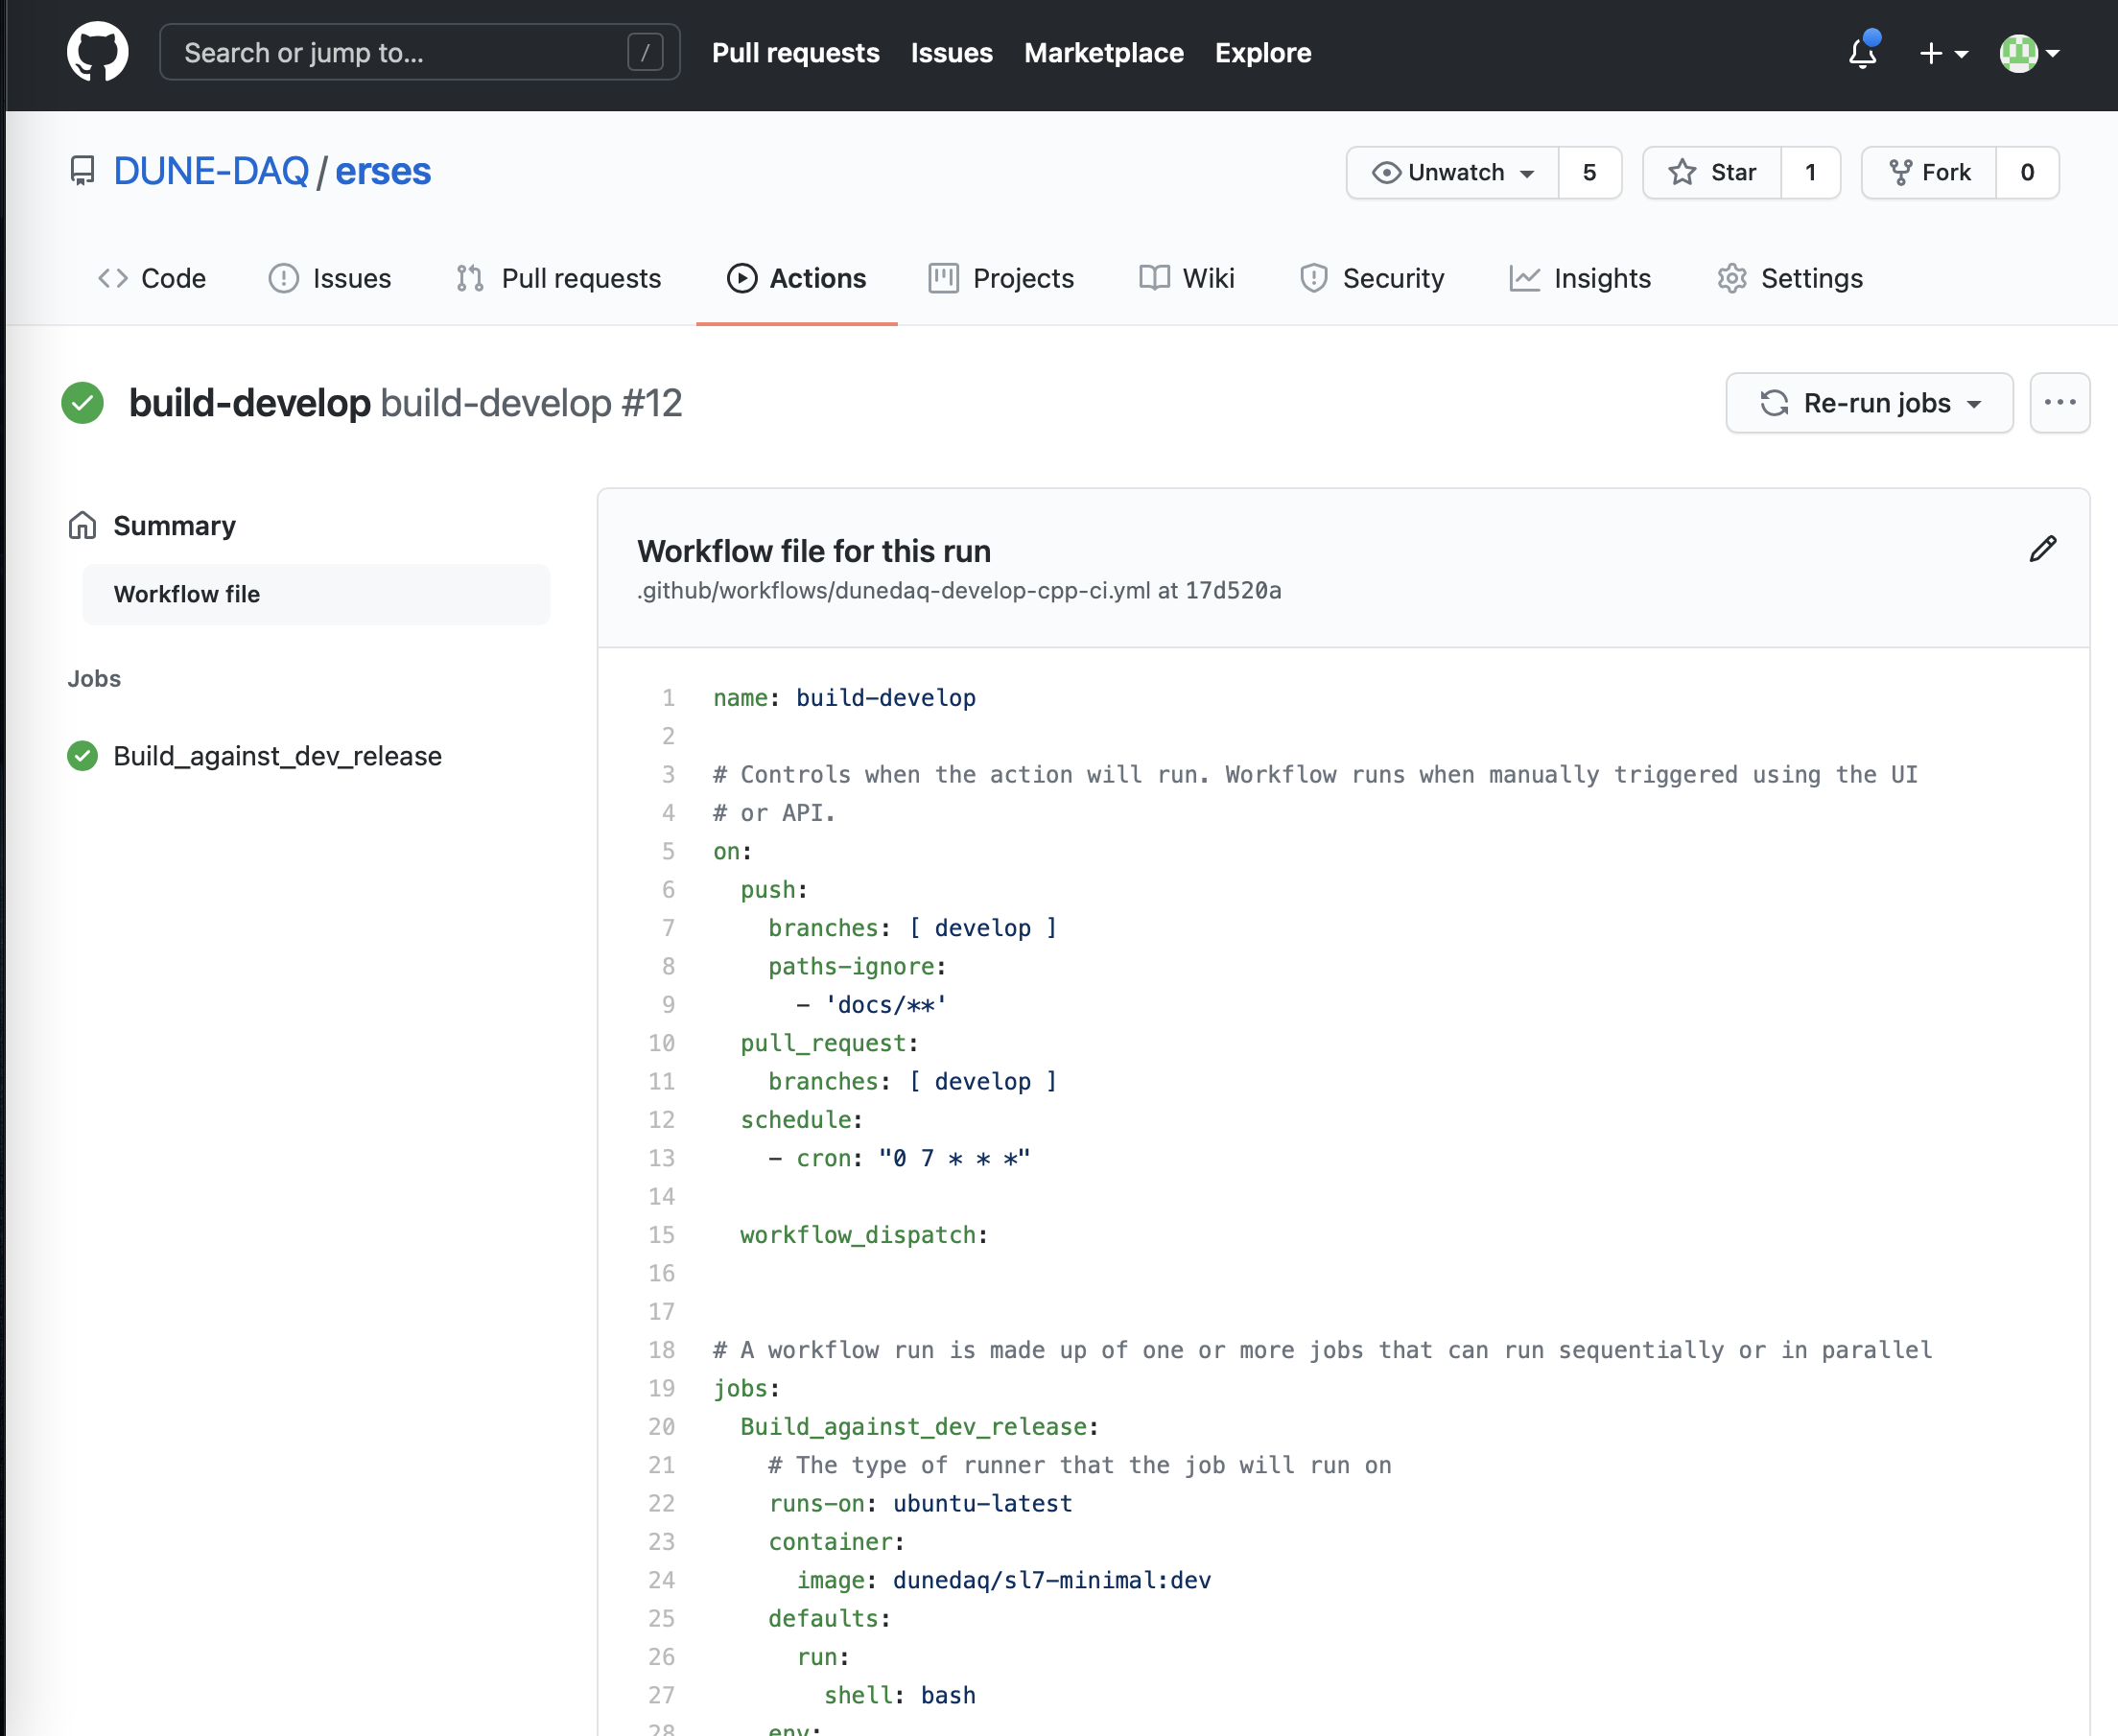Click the pencil edit workflow file icon
The image size is (2118, 1736).
2042,549
